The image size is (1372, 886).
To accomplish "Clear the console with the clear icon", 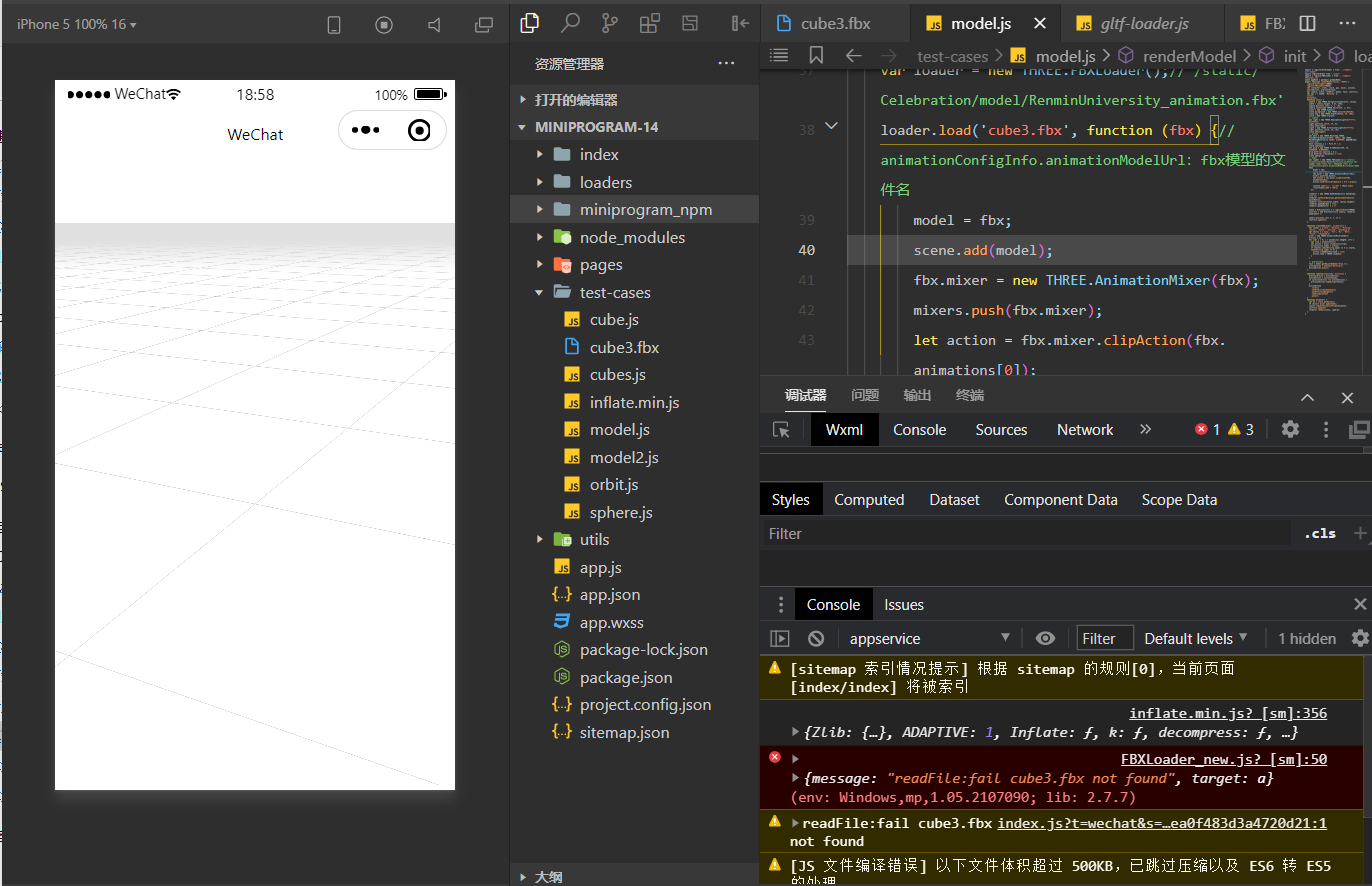I will point(816,638).
